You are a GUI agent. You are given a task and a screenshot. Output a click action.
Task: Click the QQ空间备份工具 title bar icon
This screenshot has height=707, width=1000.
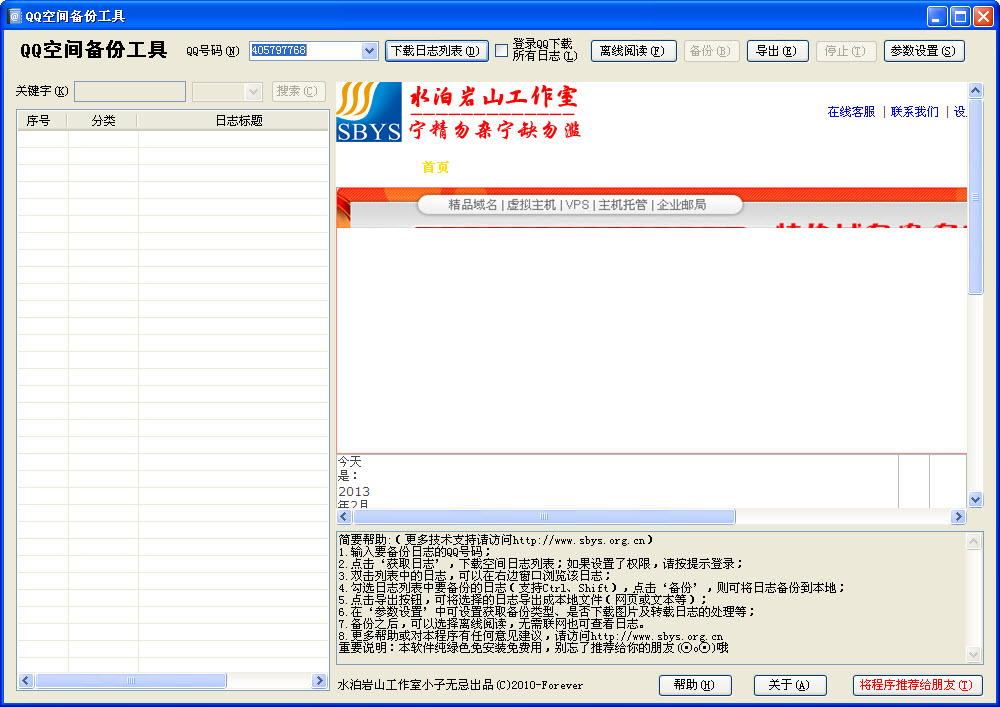(x=14, y=16)
